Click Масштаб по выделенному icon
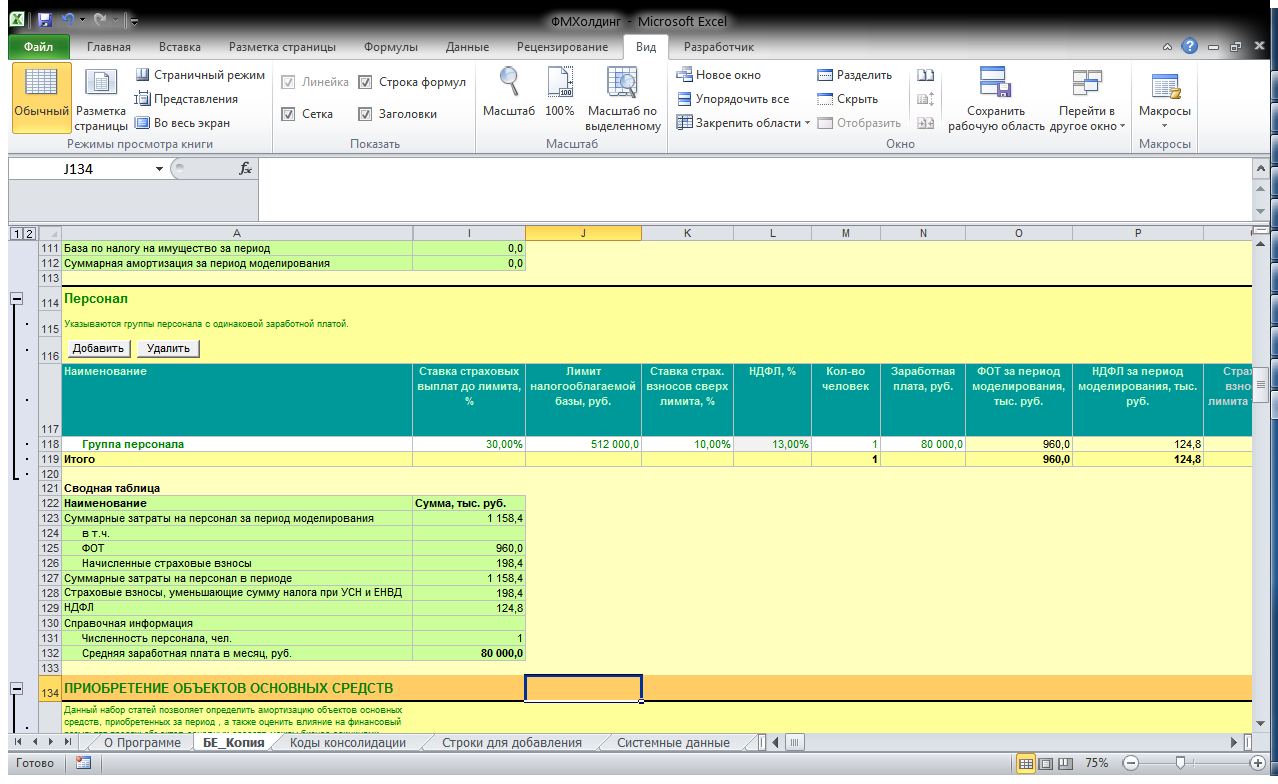 click(622, 99)
